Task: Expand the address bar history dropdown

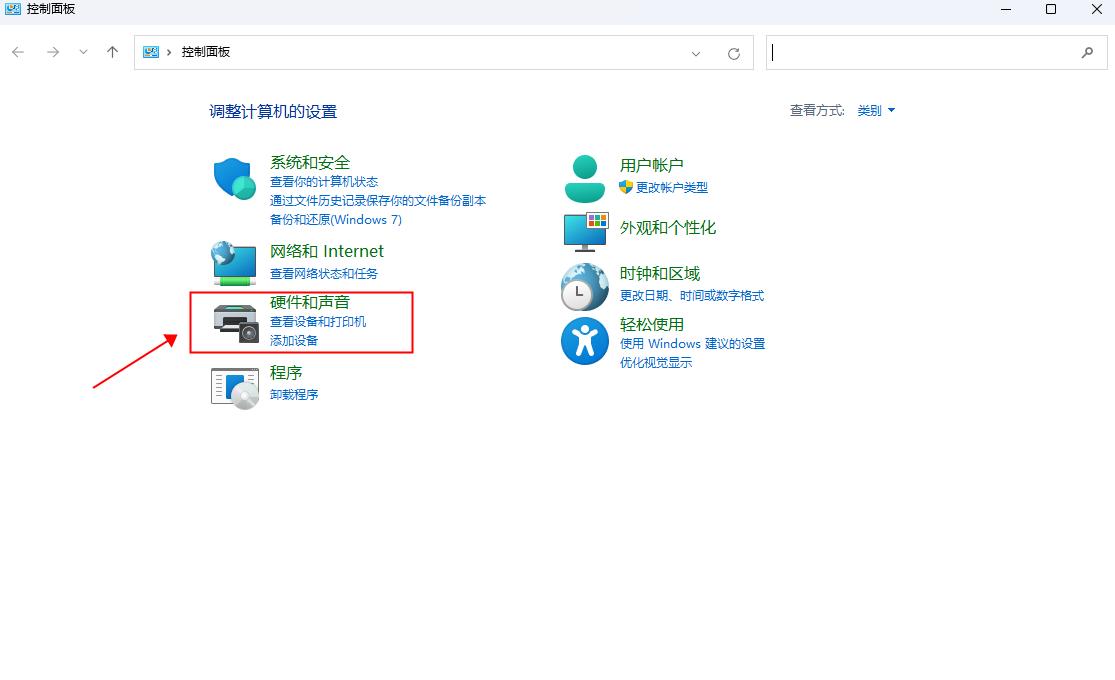Action: 697,52
